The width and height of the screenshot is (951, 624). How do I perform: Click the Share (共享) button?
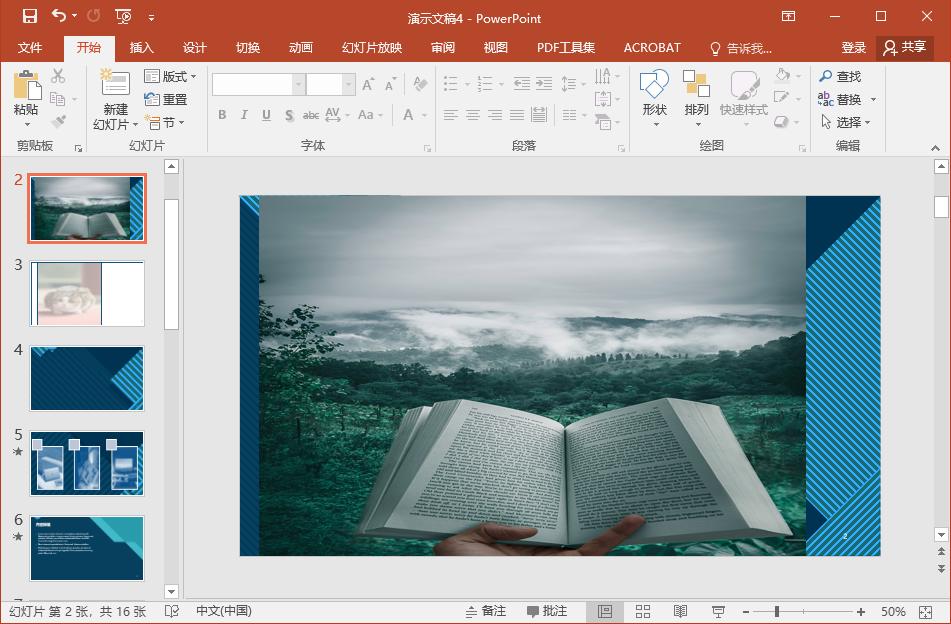pyautogui.click(x=905, y=48)
